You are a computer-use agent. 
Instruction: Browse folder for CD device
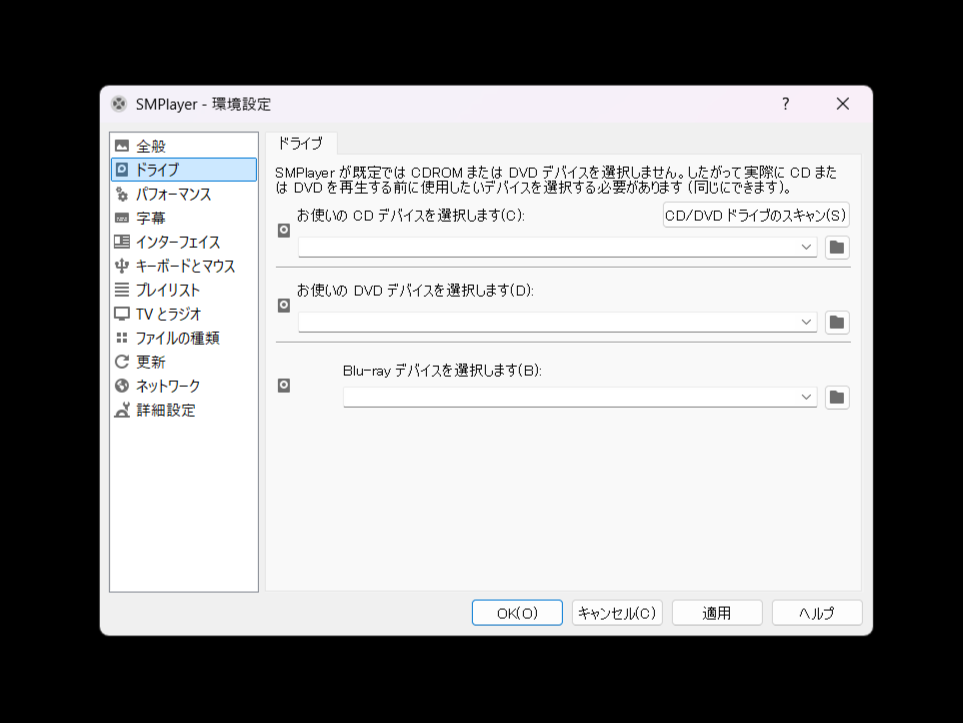tap(837, 247)
